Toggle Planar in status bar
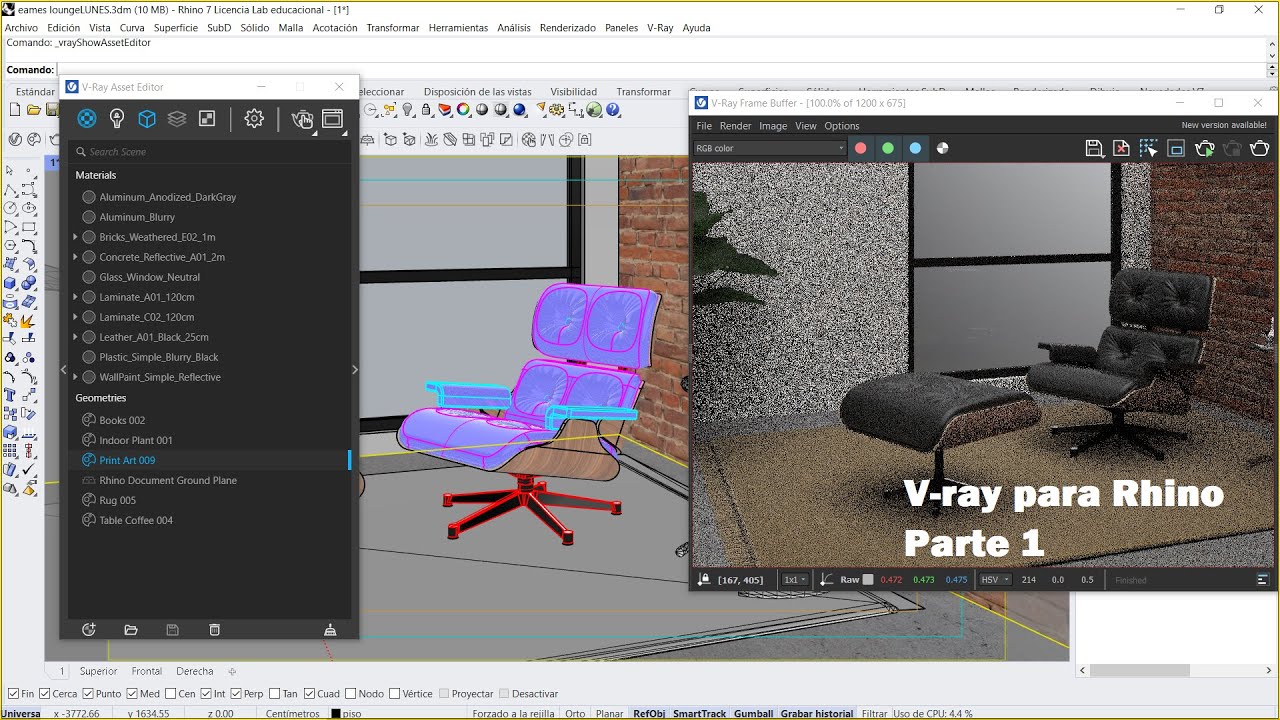The image size is (1280, 720). (x=610, y=714)
